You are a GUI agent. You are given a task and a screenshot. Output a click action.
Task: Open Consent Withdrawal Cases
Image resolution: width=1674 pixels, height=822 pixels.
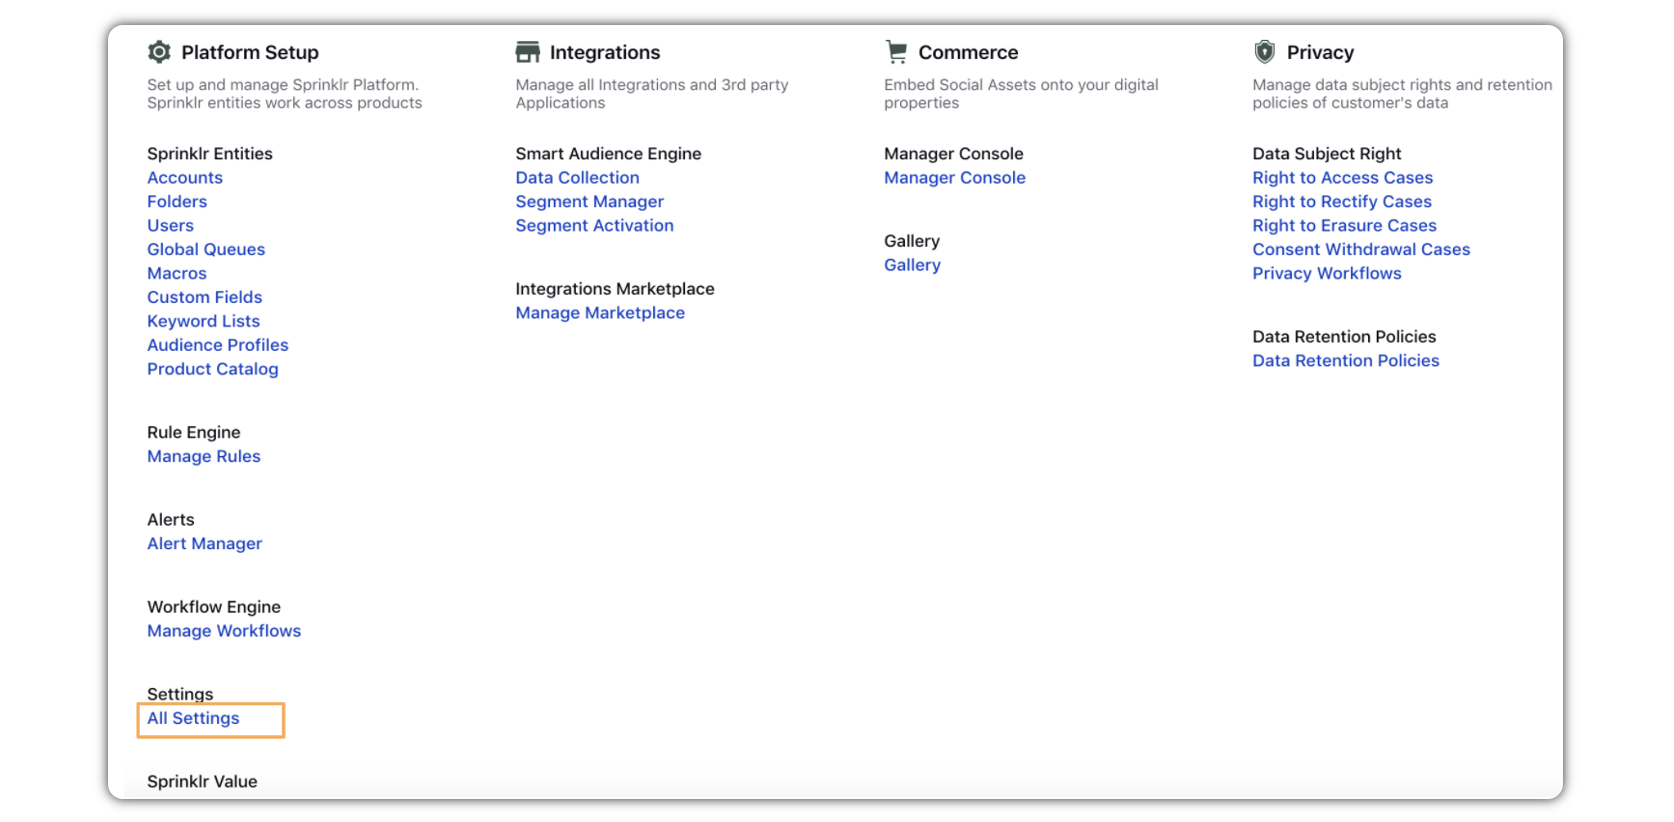tap(1361, 250)
